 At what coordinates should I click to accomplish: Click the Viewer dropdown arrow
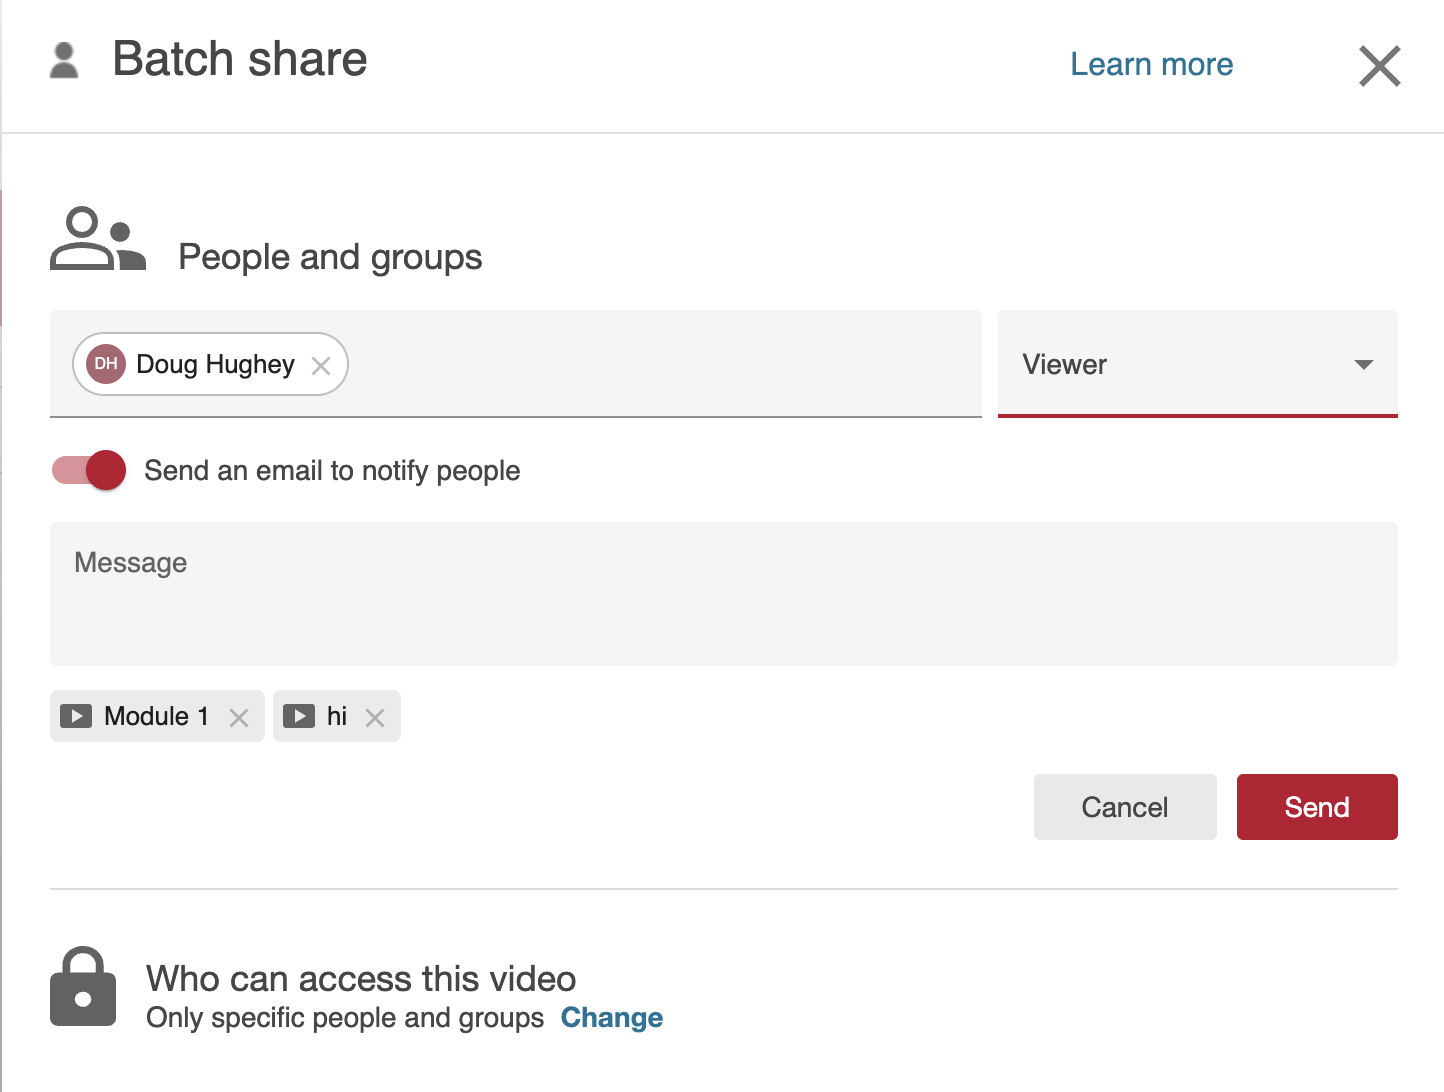point(1363,364)
